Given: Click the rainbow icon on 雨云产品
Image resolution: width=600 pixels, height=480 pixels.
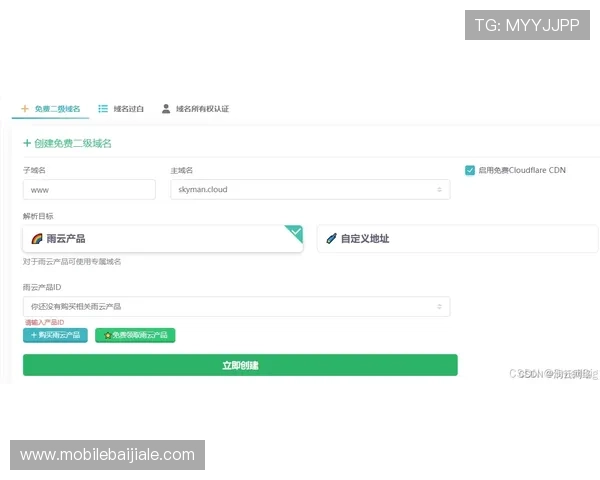Looking at the screenshot, I should (37, 239).
